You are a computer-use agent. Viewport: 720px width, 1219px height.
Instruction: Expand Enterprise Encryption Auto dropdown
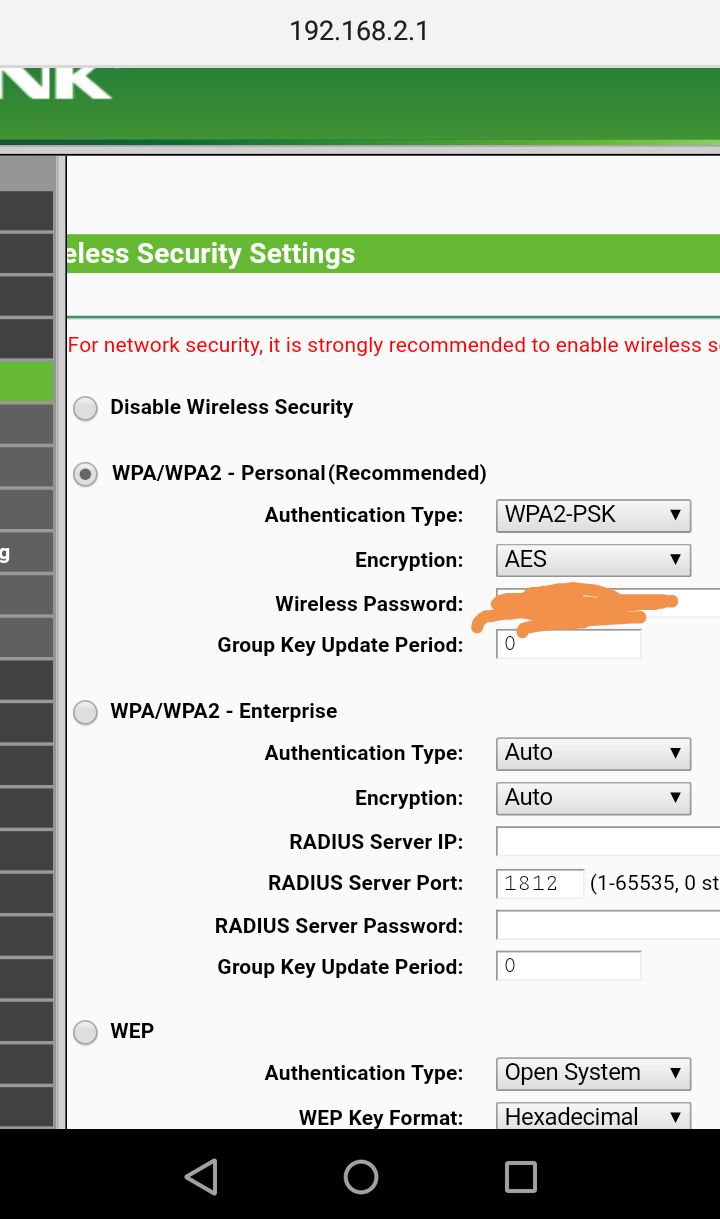[x=593, y=798]
